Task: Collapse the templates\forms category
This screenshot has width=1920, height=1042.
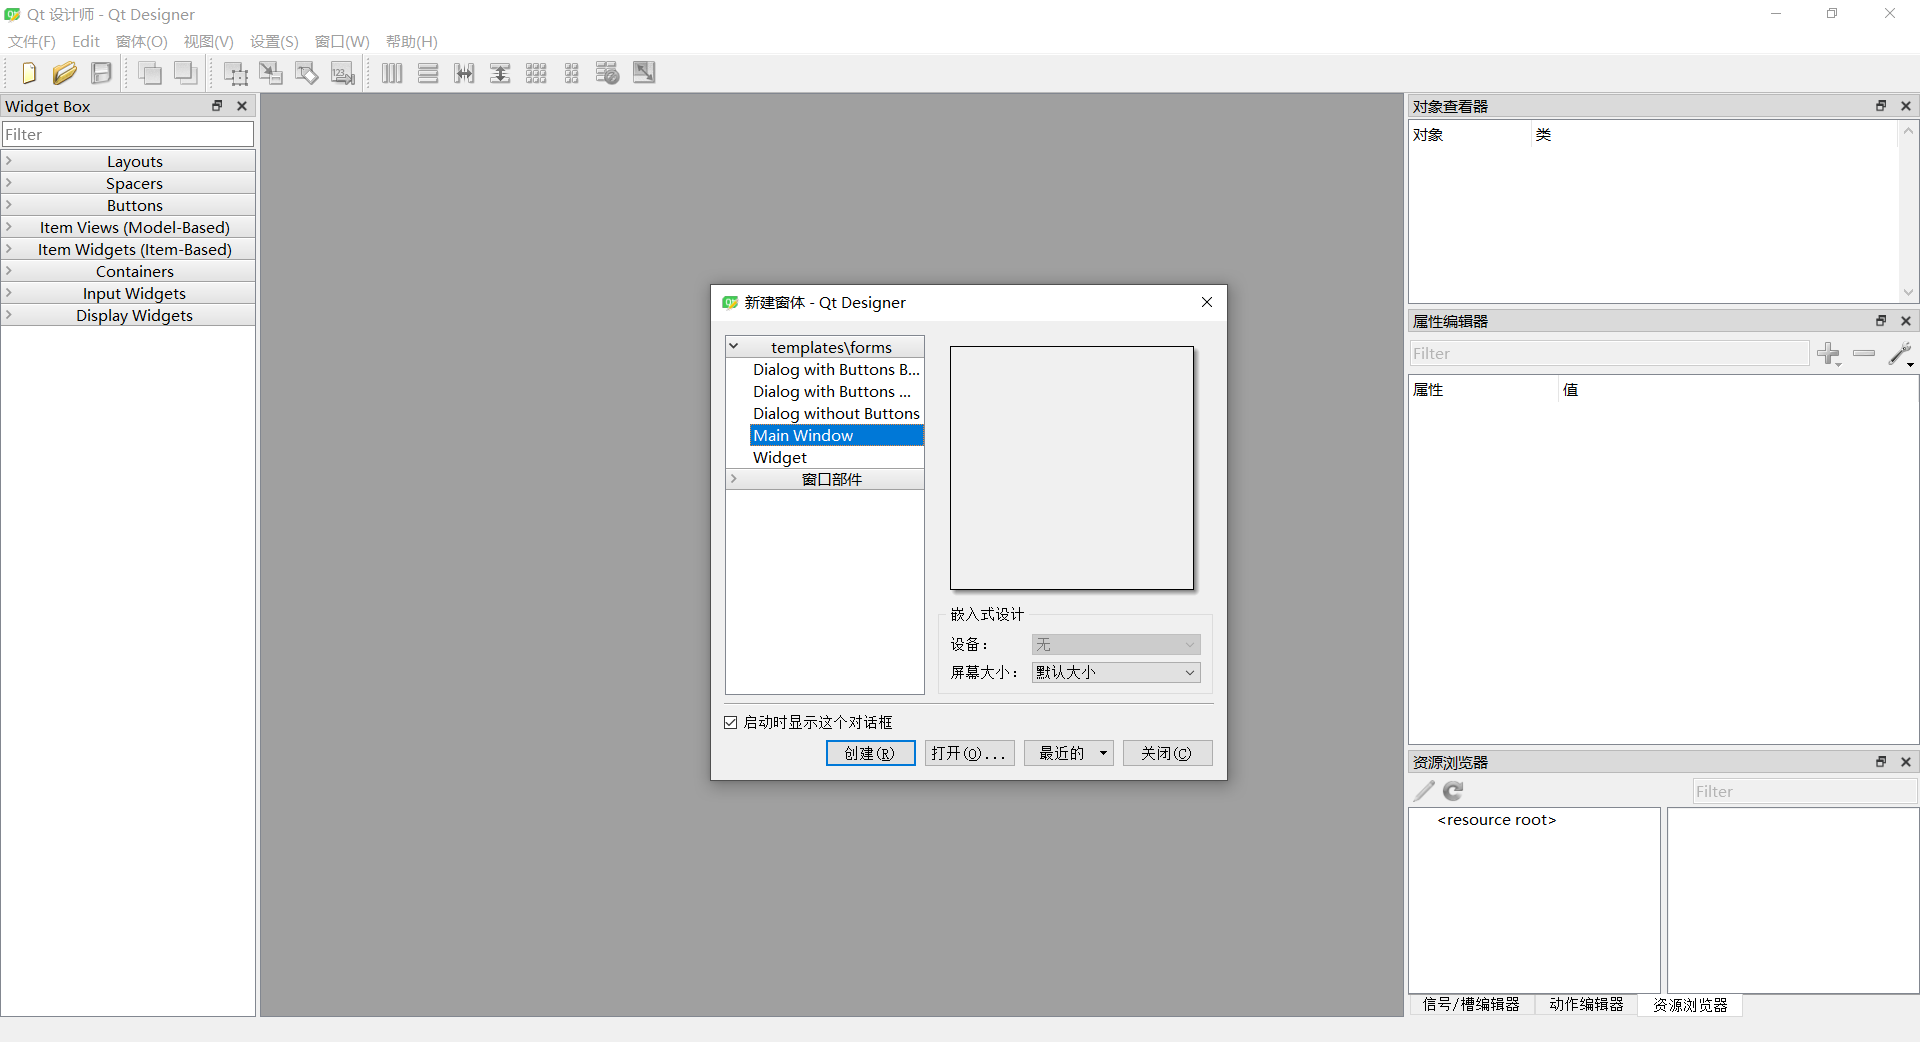Action: pyautogui.click(x=735, y=346)
